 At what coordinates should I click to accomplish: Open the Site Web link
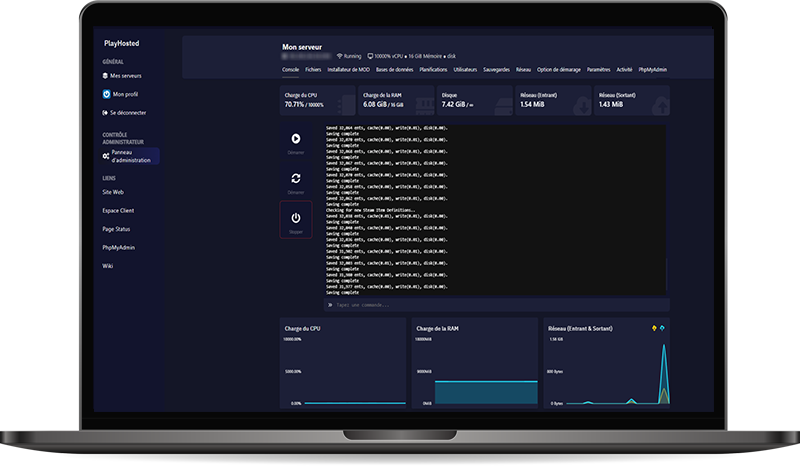[x=113, y=192]
